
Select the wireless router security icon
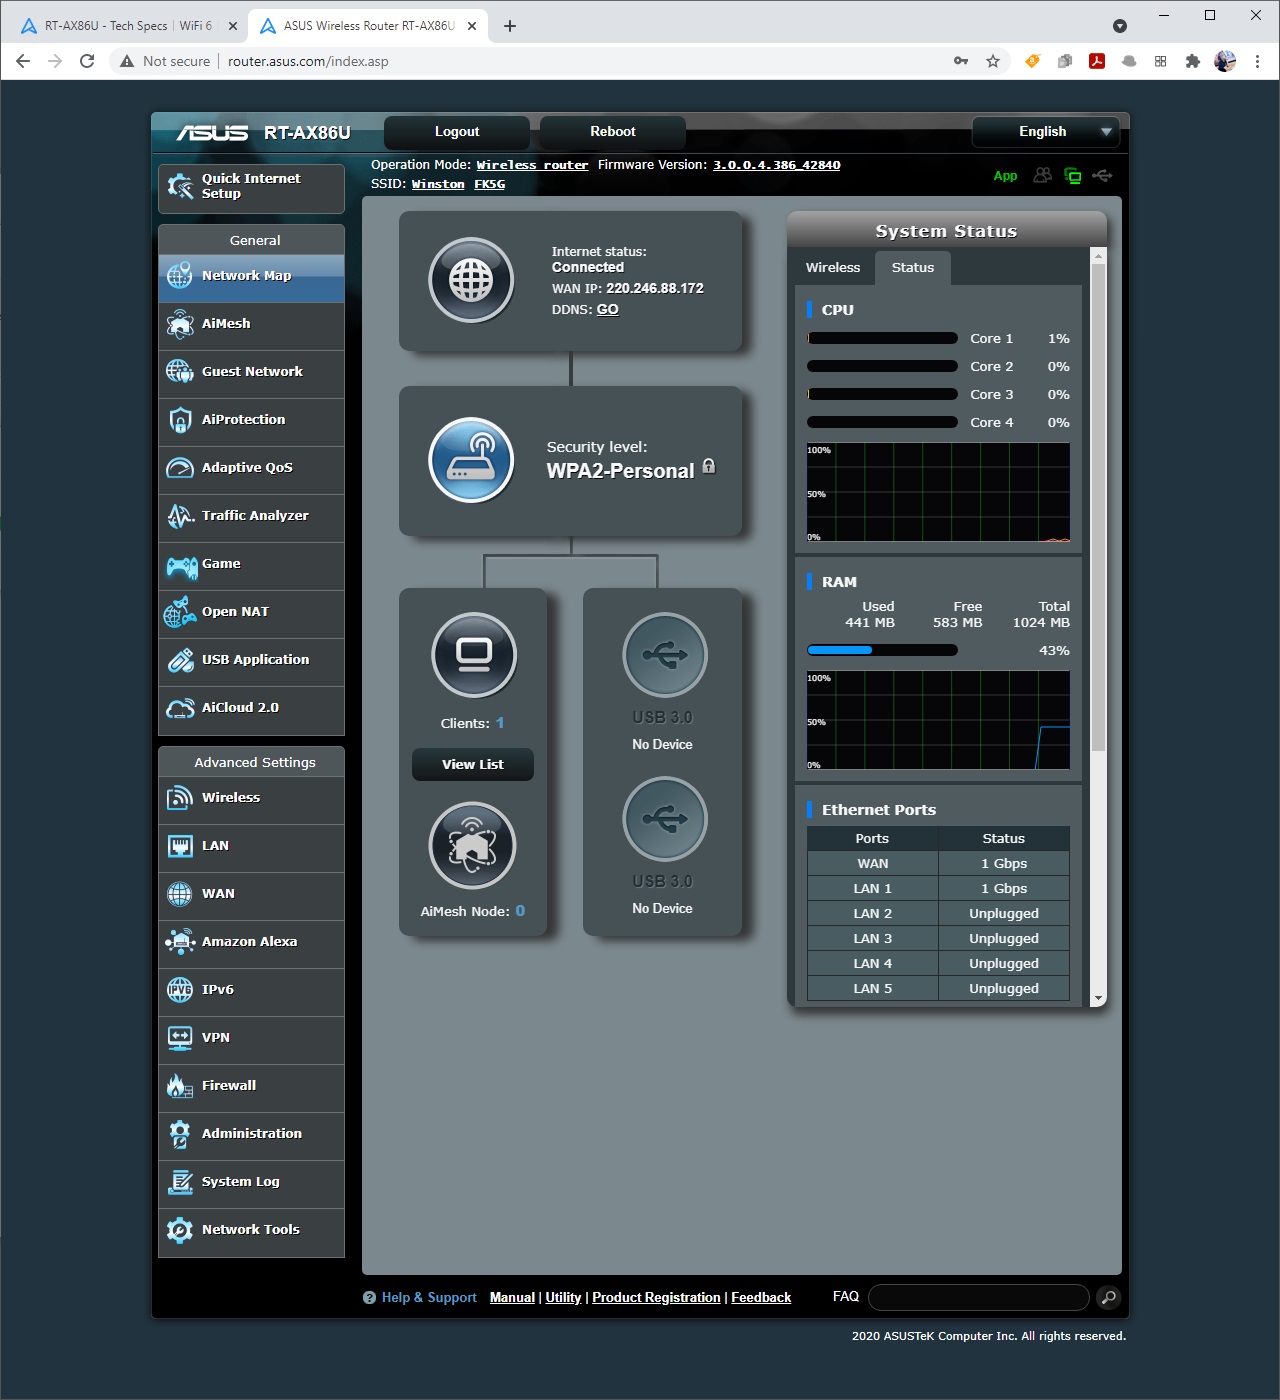[x=471, y=460]
